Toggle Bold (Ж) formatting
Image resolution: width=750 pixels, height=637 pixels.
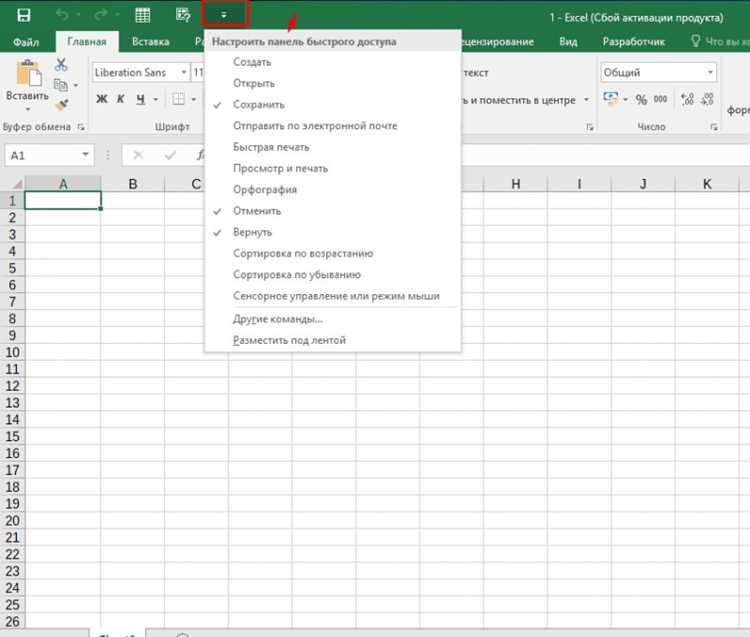[102, 99]
